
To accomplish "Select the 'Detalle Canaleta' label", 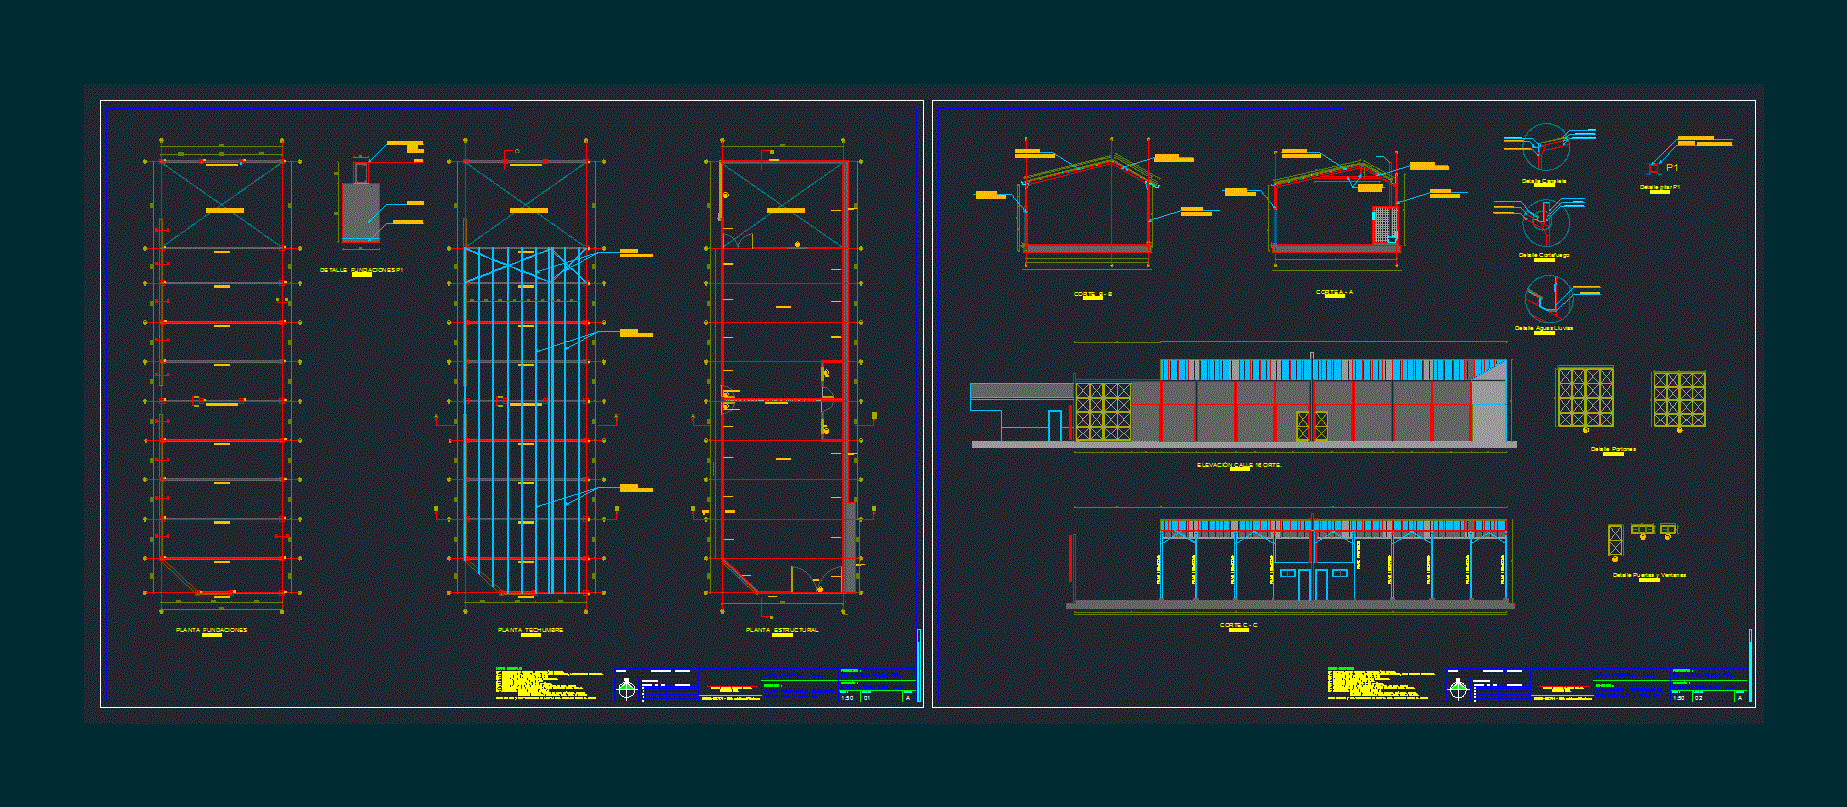I will click(1543, 182).
